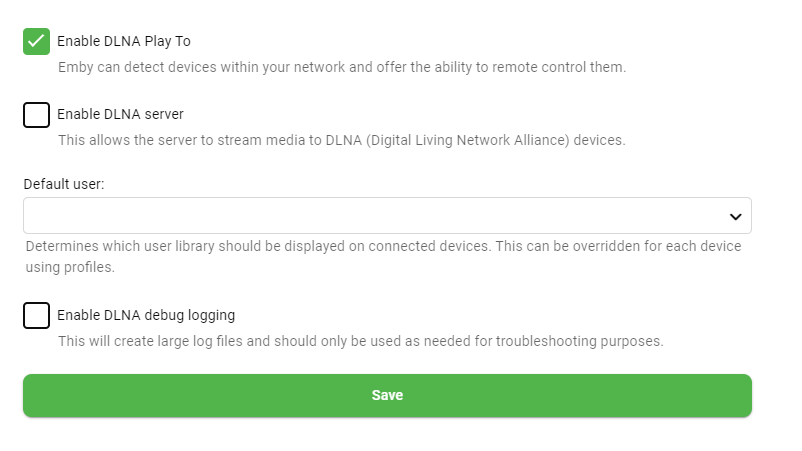Screen dimensions: 802x451
Task: Click the "Enable DLNA debug logging" label text
Action: 146,315
